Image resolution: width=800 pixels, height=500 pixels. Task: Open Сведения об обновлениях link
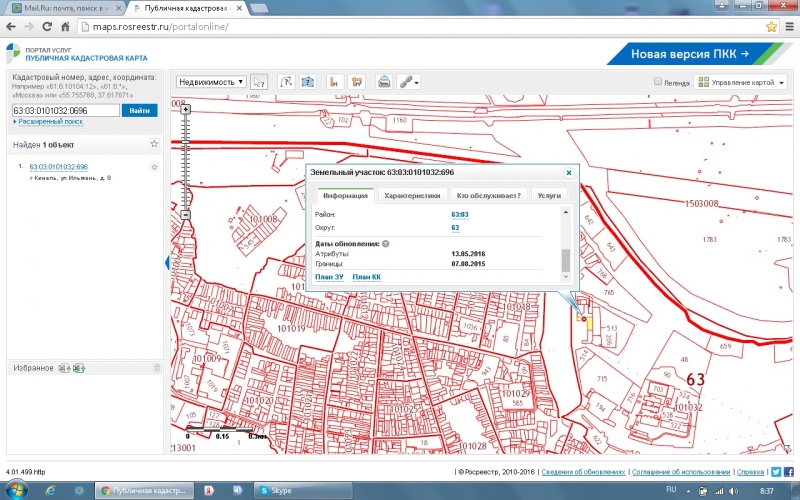pyautogui.click(x=583, y=472)
